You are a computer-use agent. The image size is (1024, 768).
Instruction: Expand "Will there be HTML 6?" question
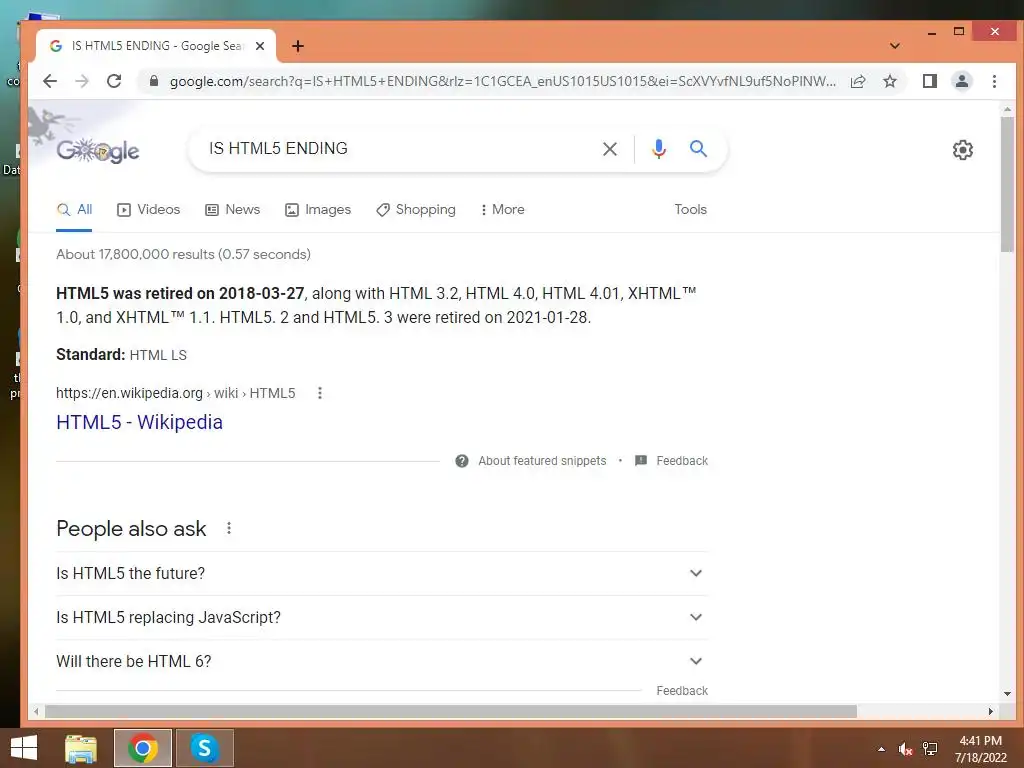pos(382,662)
